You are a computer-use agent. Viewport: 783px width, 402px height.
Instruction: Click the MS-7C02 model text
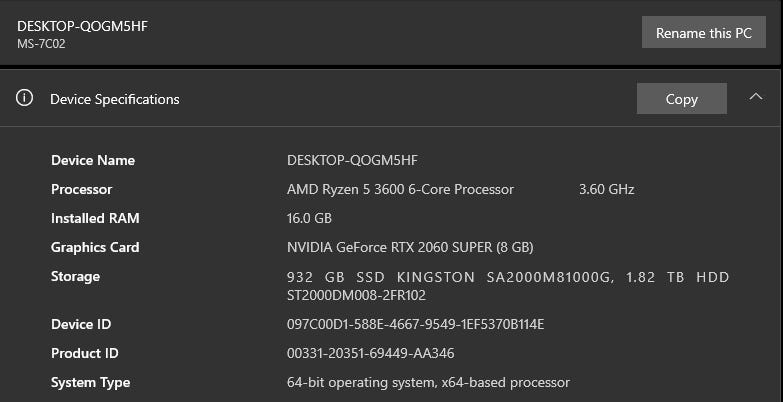(x=41, y=44)
